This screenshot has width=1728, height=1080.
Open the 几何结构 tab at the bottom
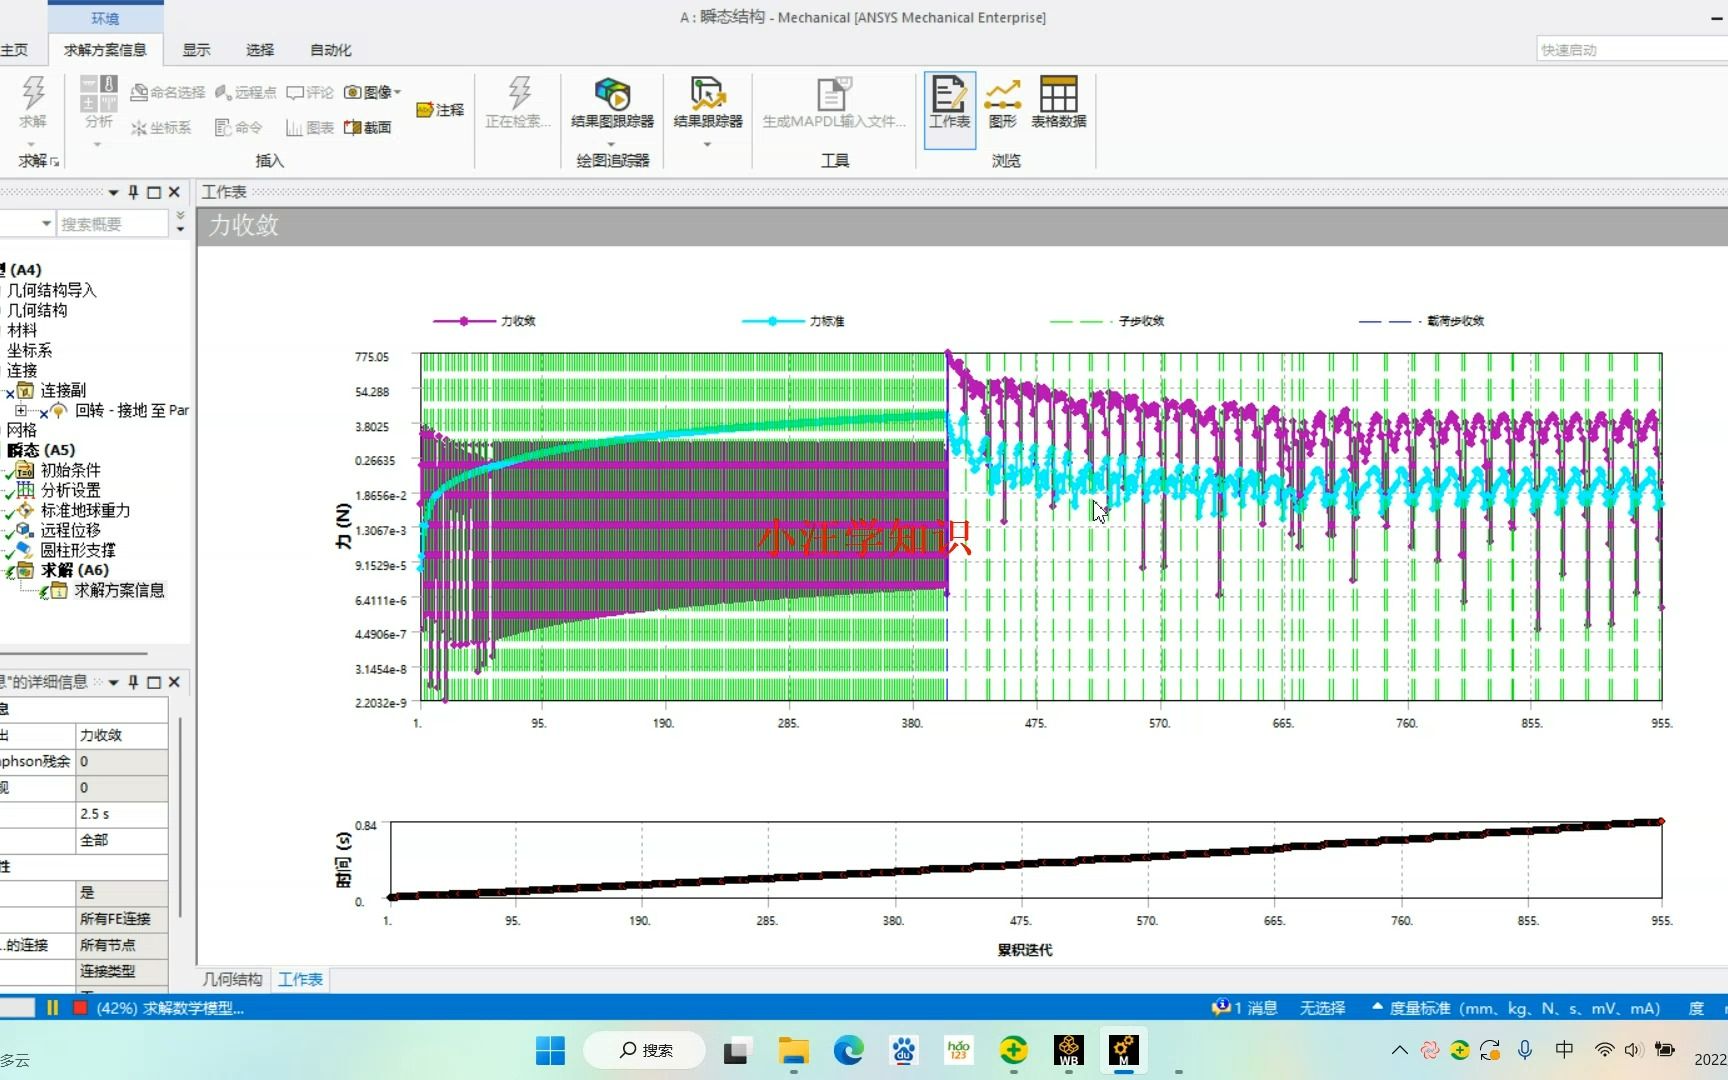pos(231,979)
